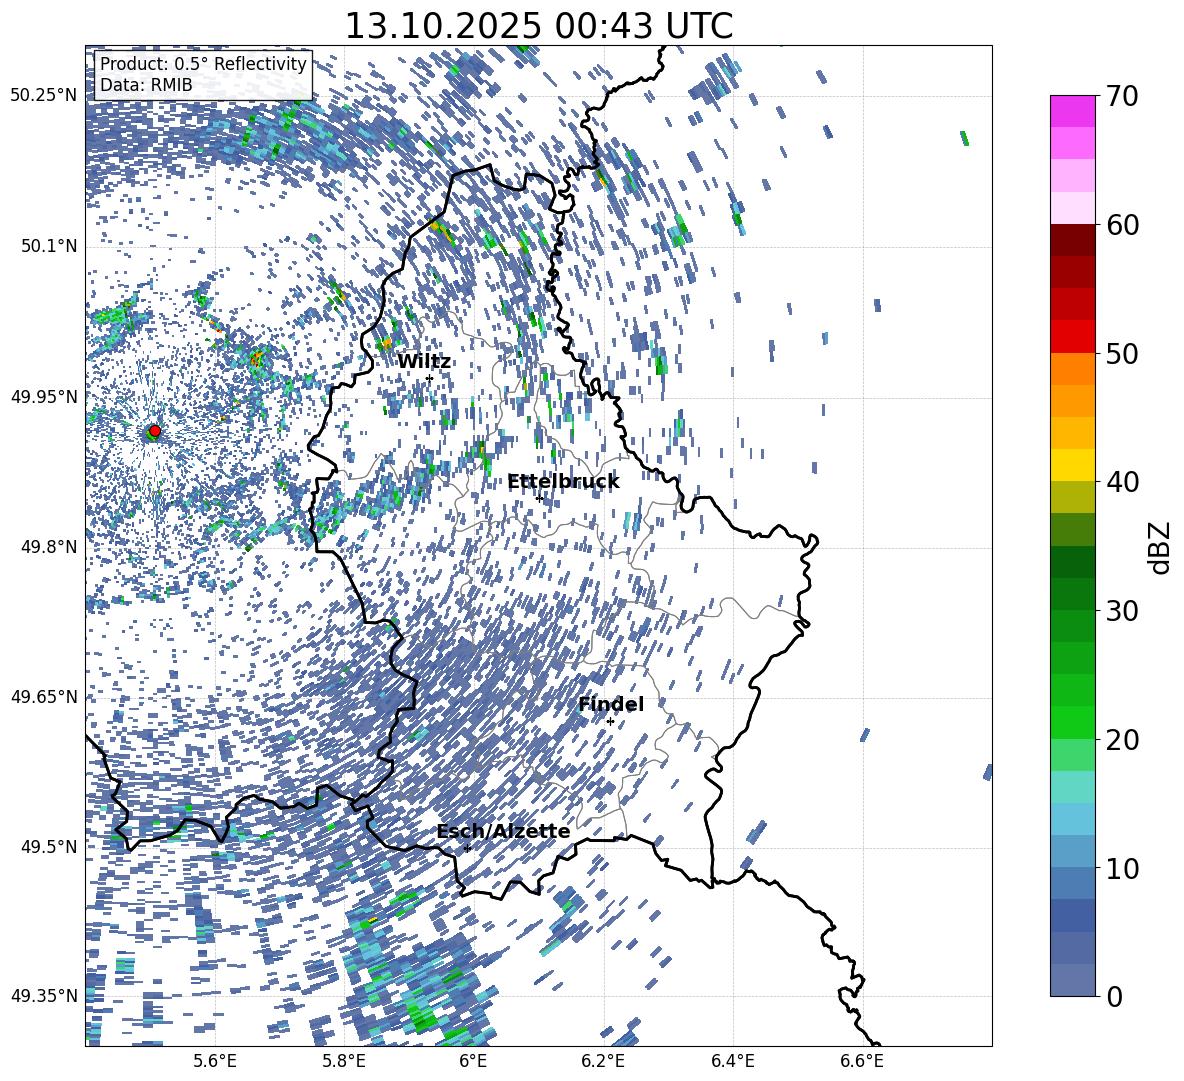Click the 49.65°N latitude label
1184x1081 pixels.
pos(44,697)
